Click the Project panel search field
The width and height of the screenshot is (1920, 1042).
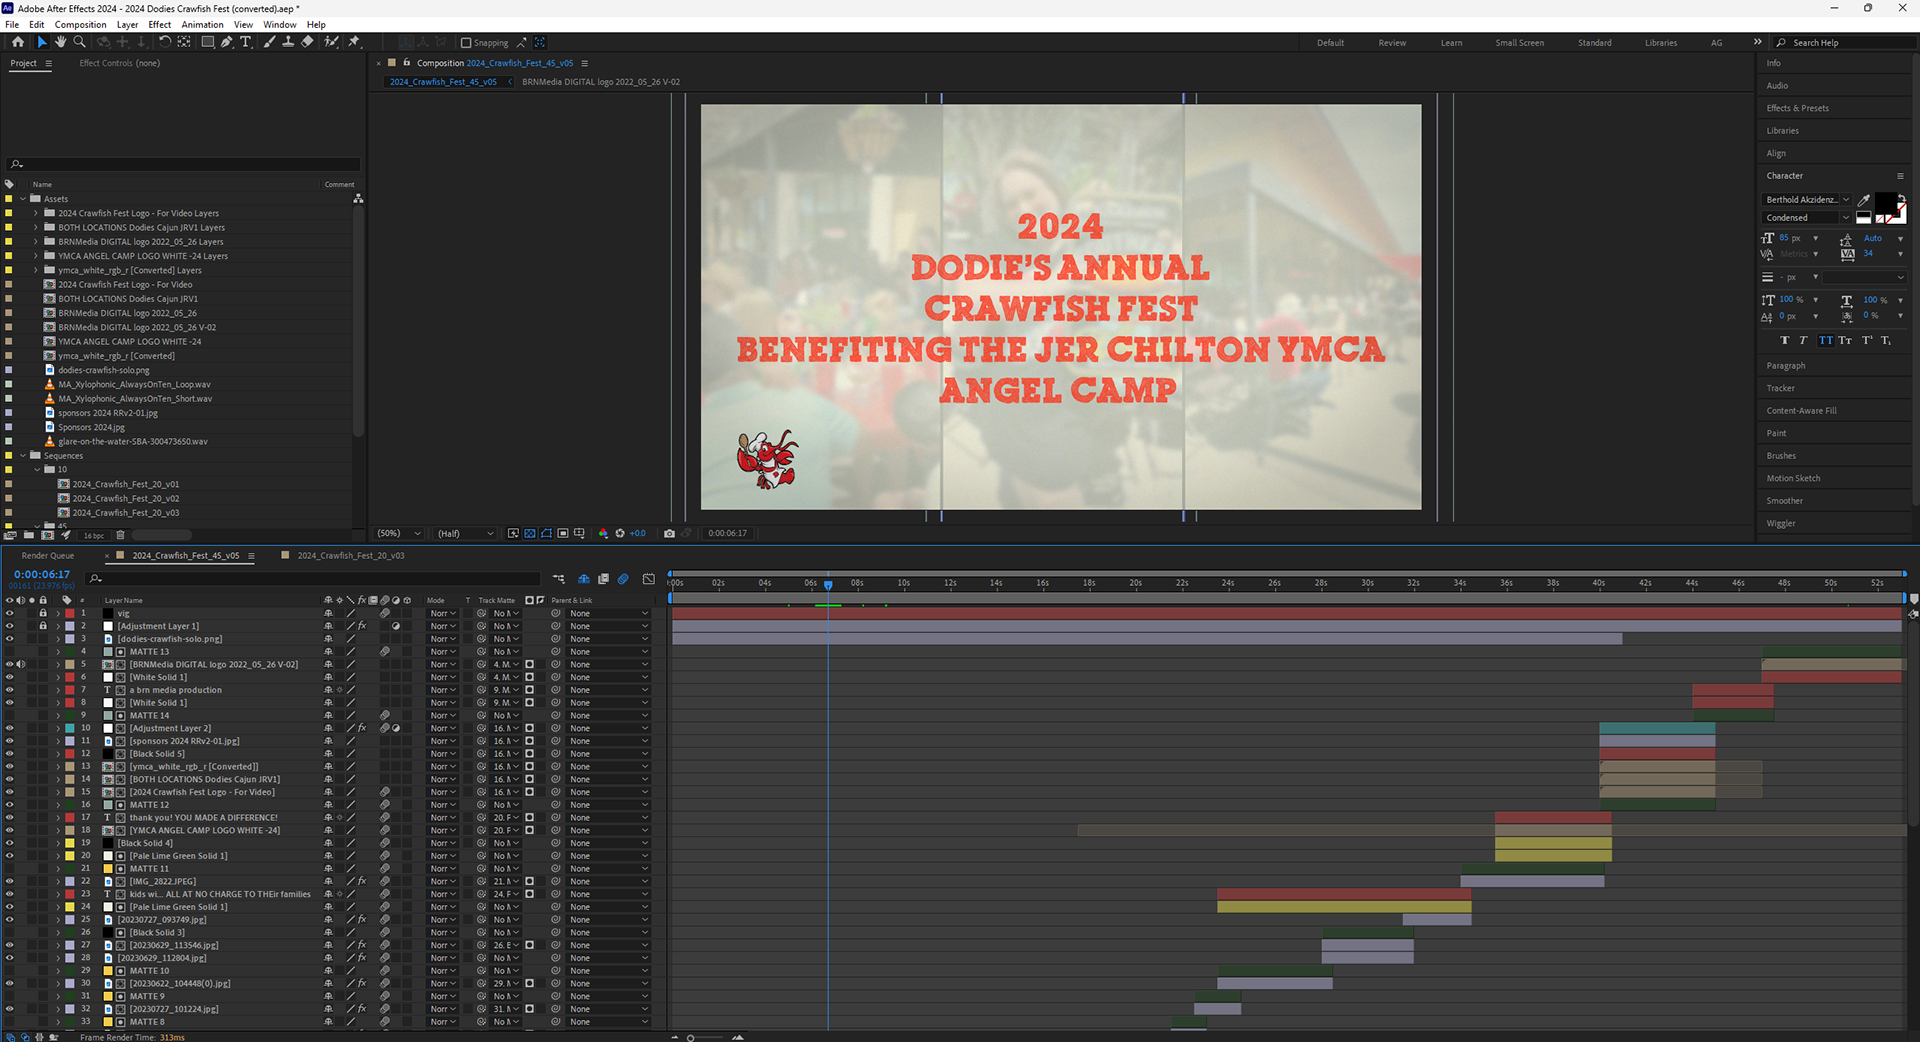pos(183,164)
